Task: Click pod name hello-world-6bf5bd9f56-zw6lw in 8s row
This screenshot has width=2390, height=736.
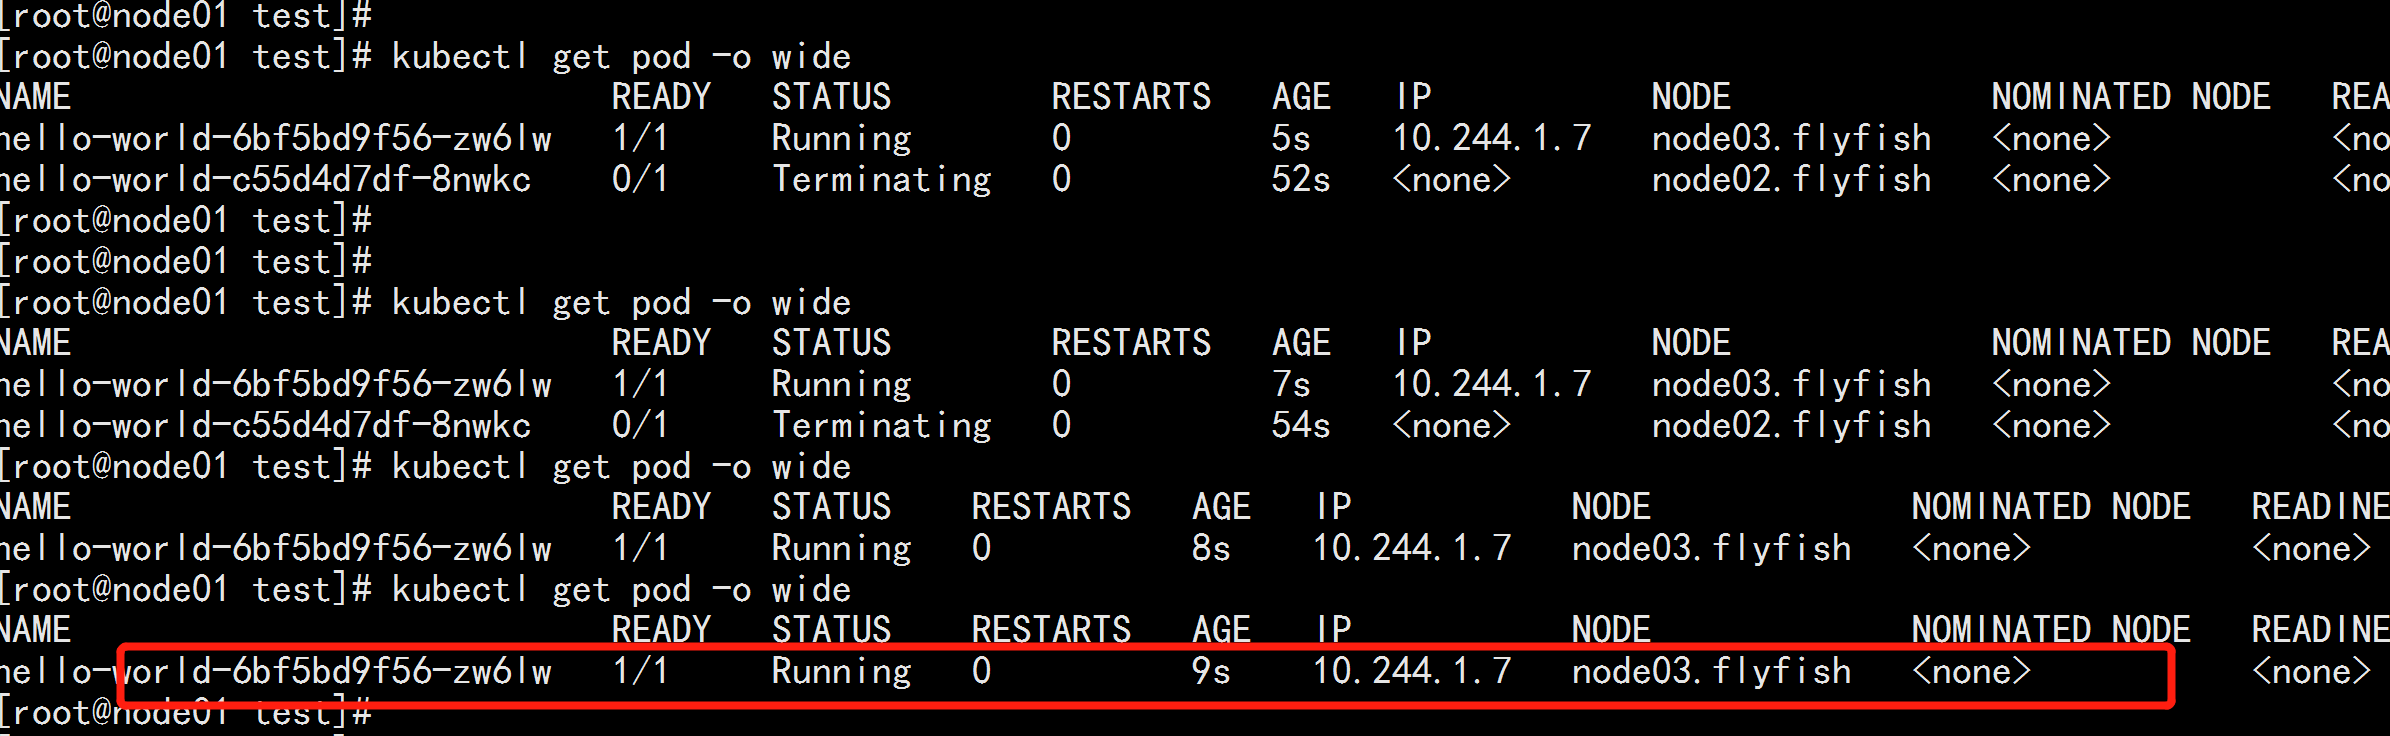Action: point(275,548)
